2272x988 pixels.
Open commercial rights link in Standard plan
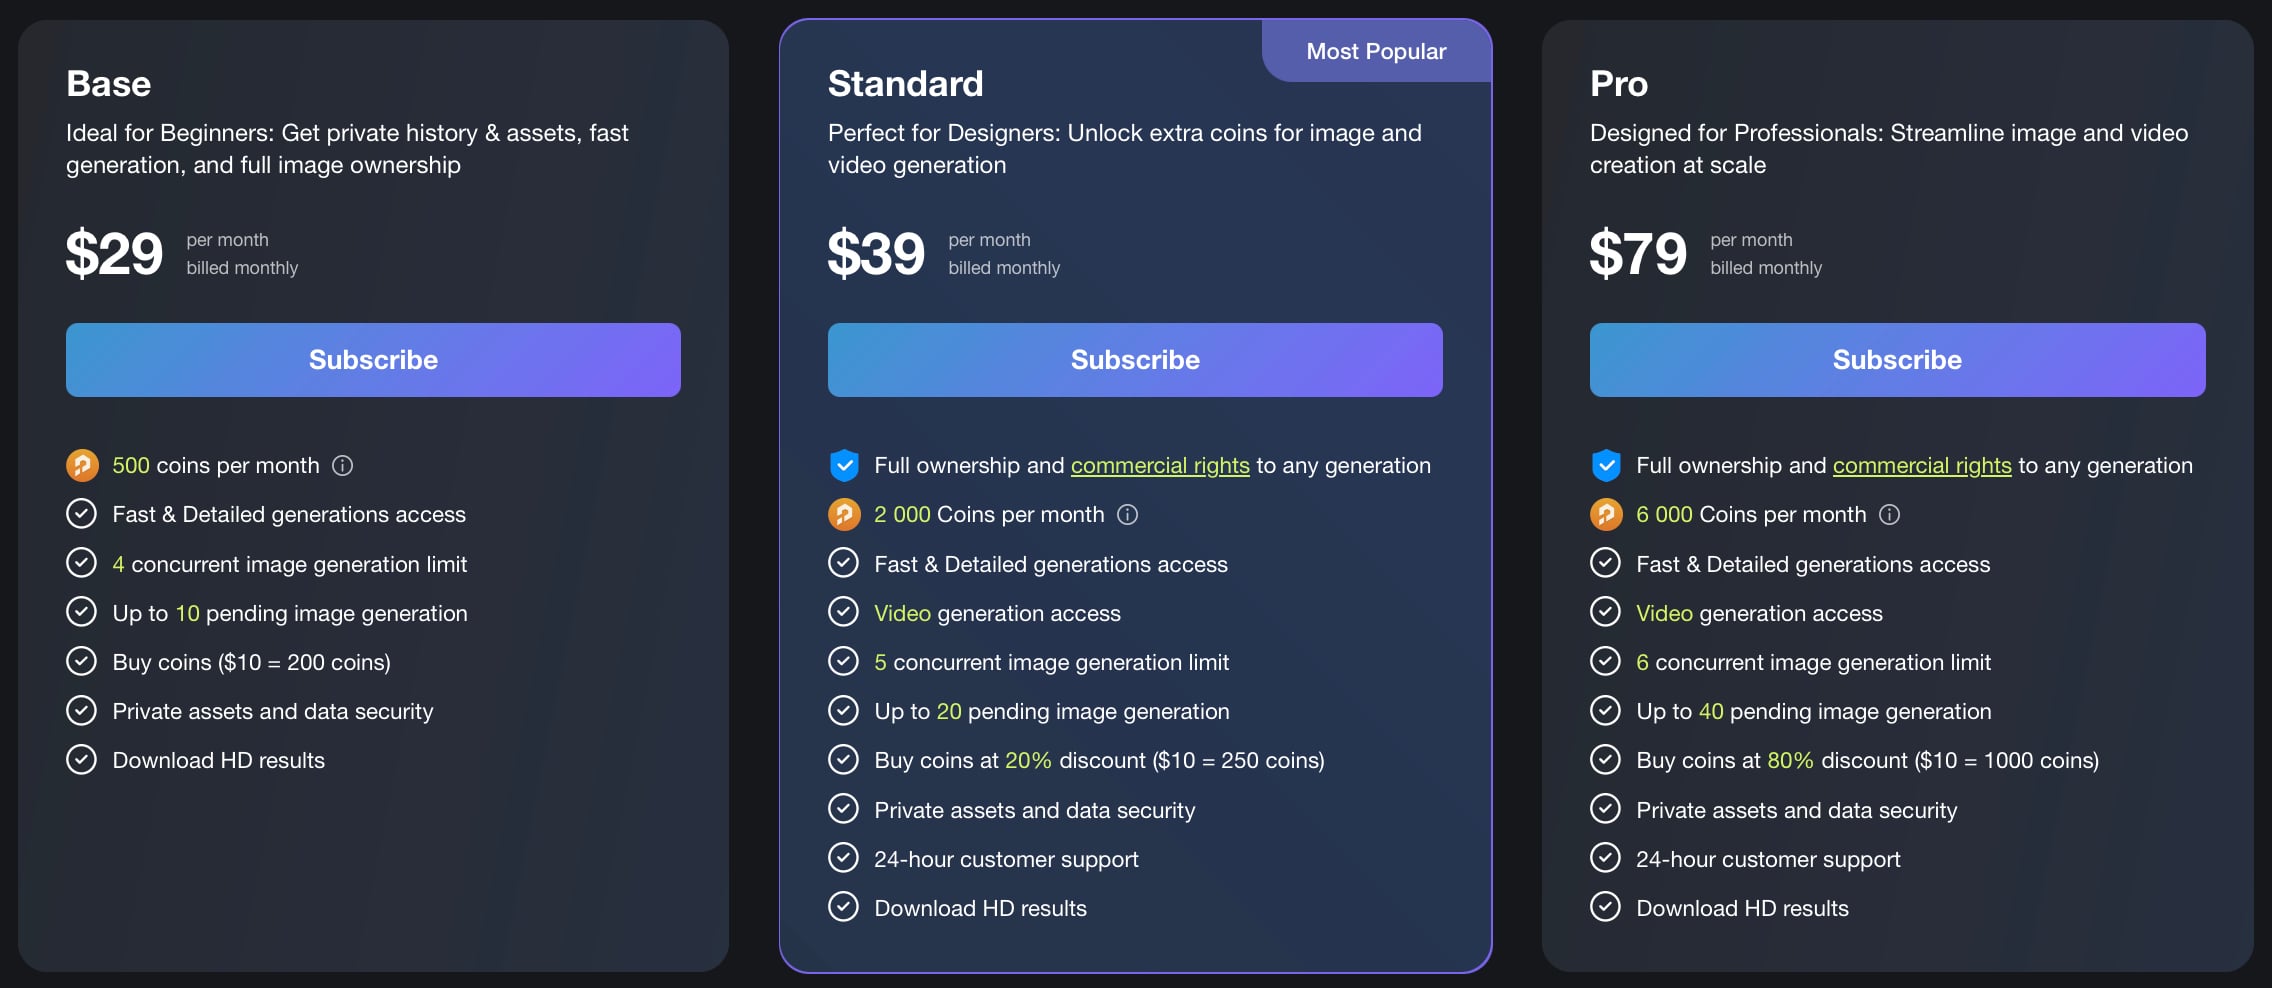pyautogui.click(x=1160, y=465)
